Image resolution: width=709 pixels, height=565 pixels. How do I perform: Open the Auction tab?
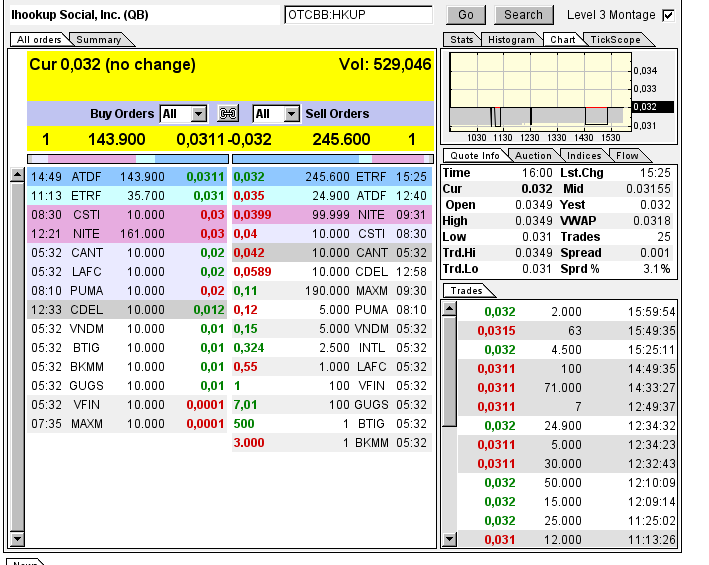(x=532, y=156)
